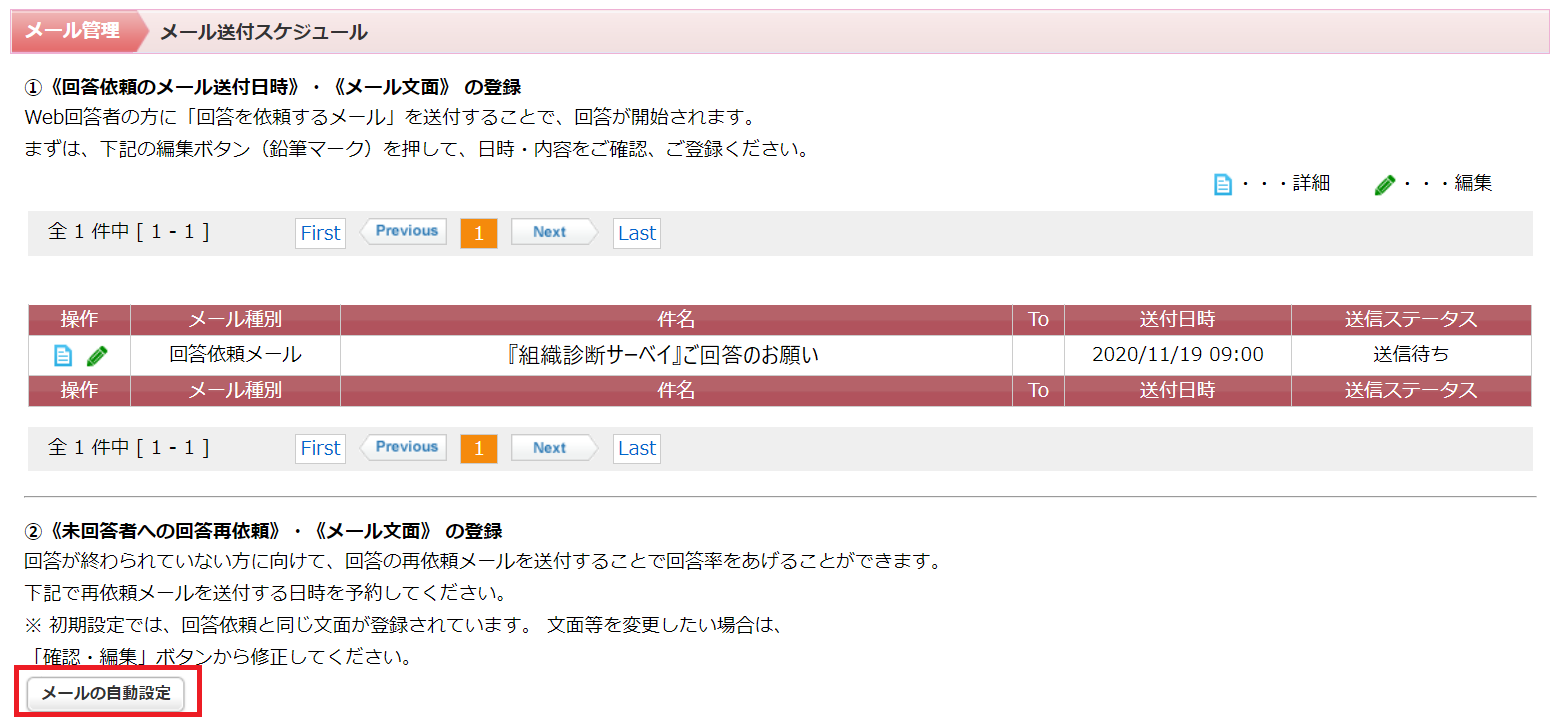Jump to Last in the upper pagination bar
The width and height of the screenshot is (1557, 721).
[636, 233]
